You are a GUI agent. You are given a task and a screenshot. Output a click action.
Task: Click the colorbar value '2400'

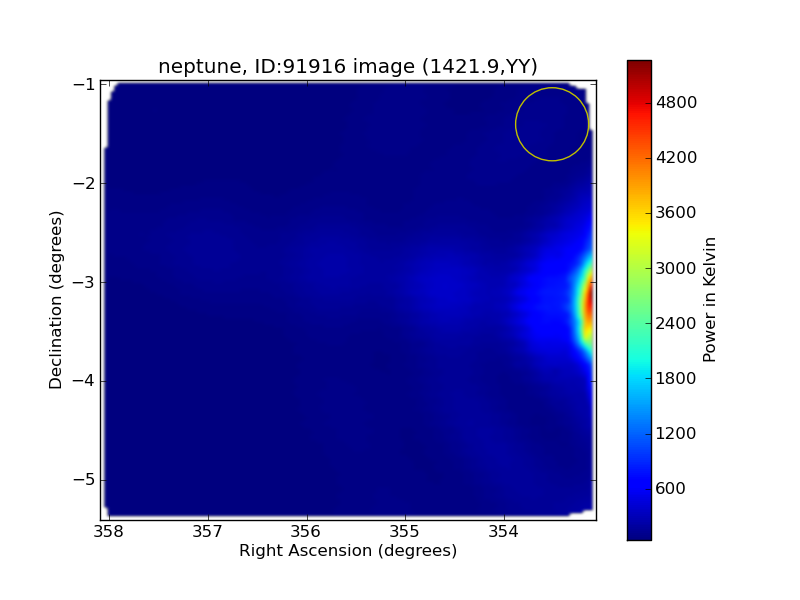(676, 323)
